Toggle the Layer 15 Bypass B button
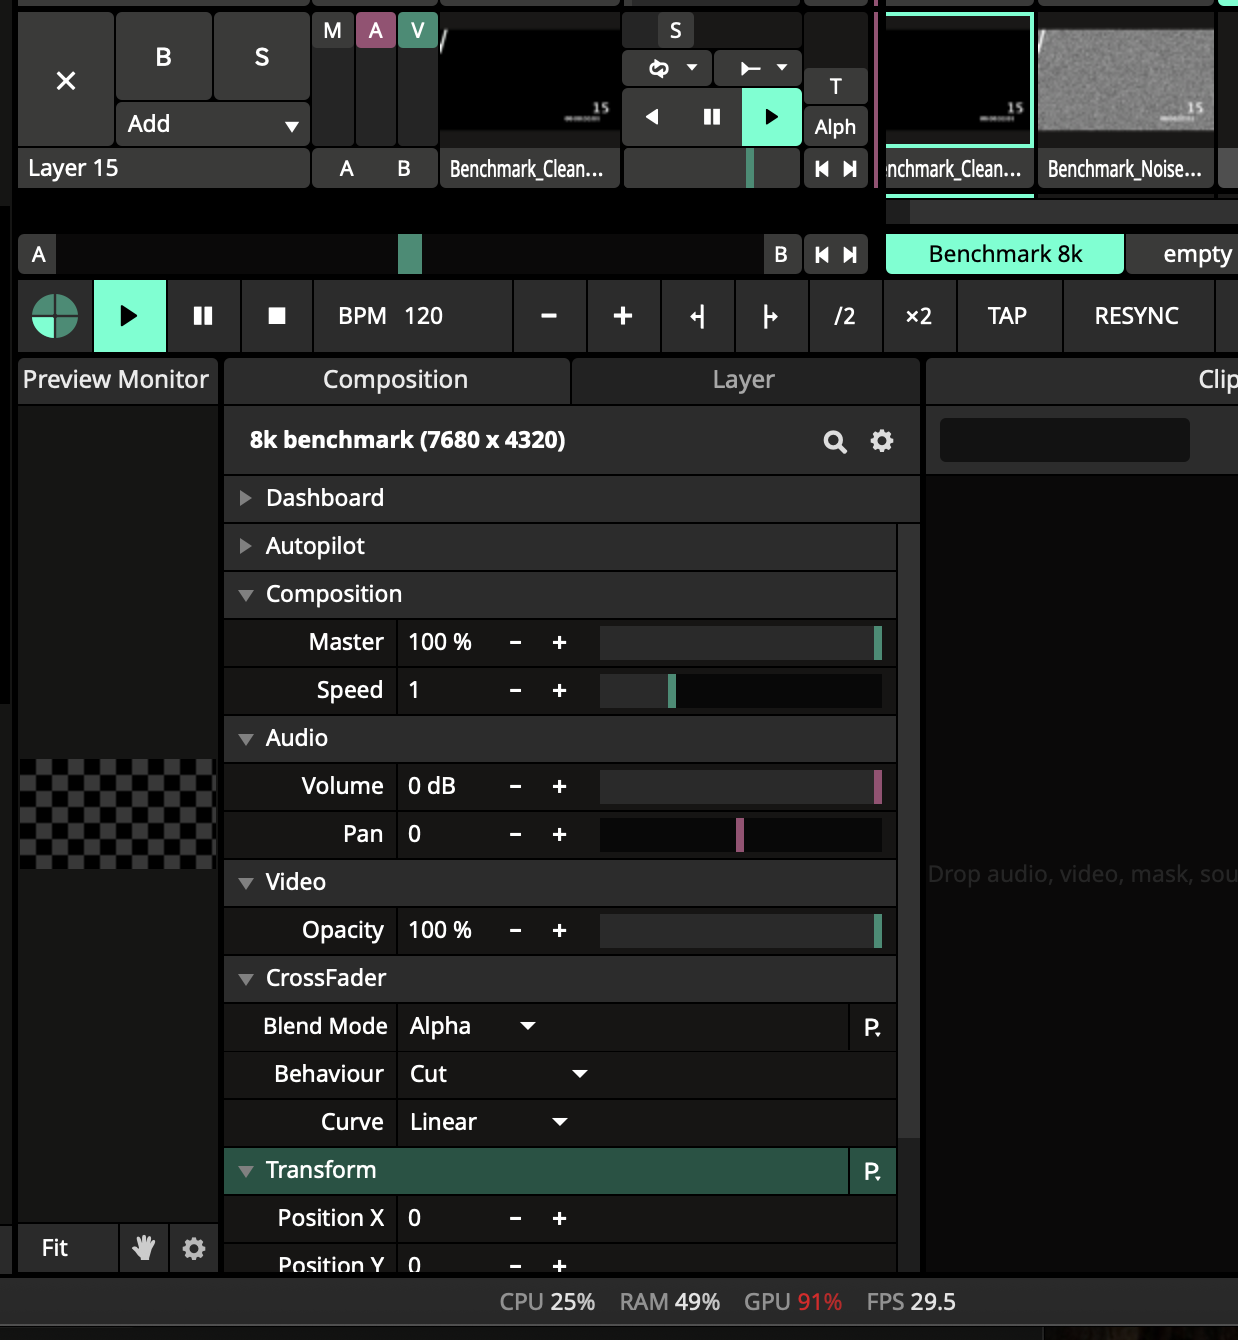This screenshot has width=1238, height=1340. coord(164,57)
